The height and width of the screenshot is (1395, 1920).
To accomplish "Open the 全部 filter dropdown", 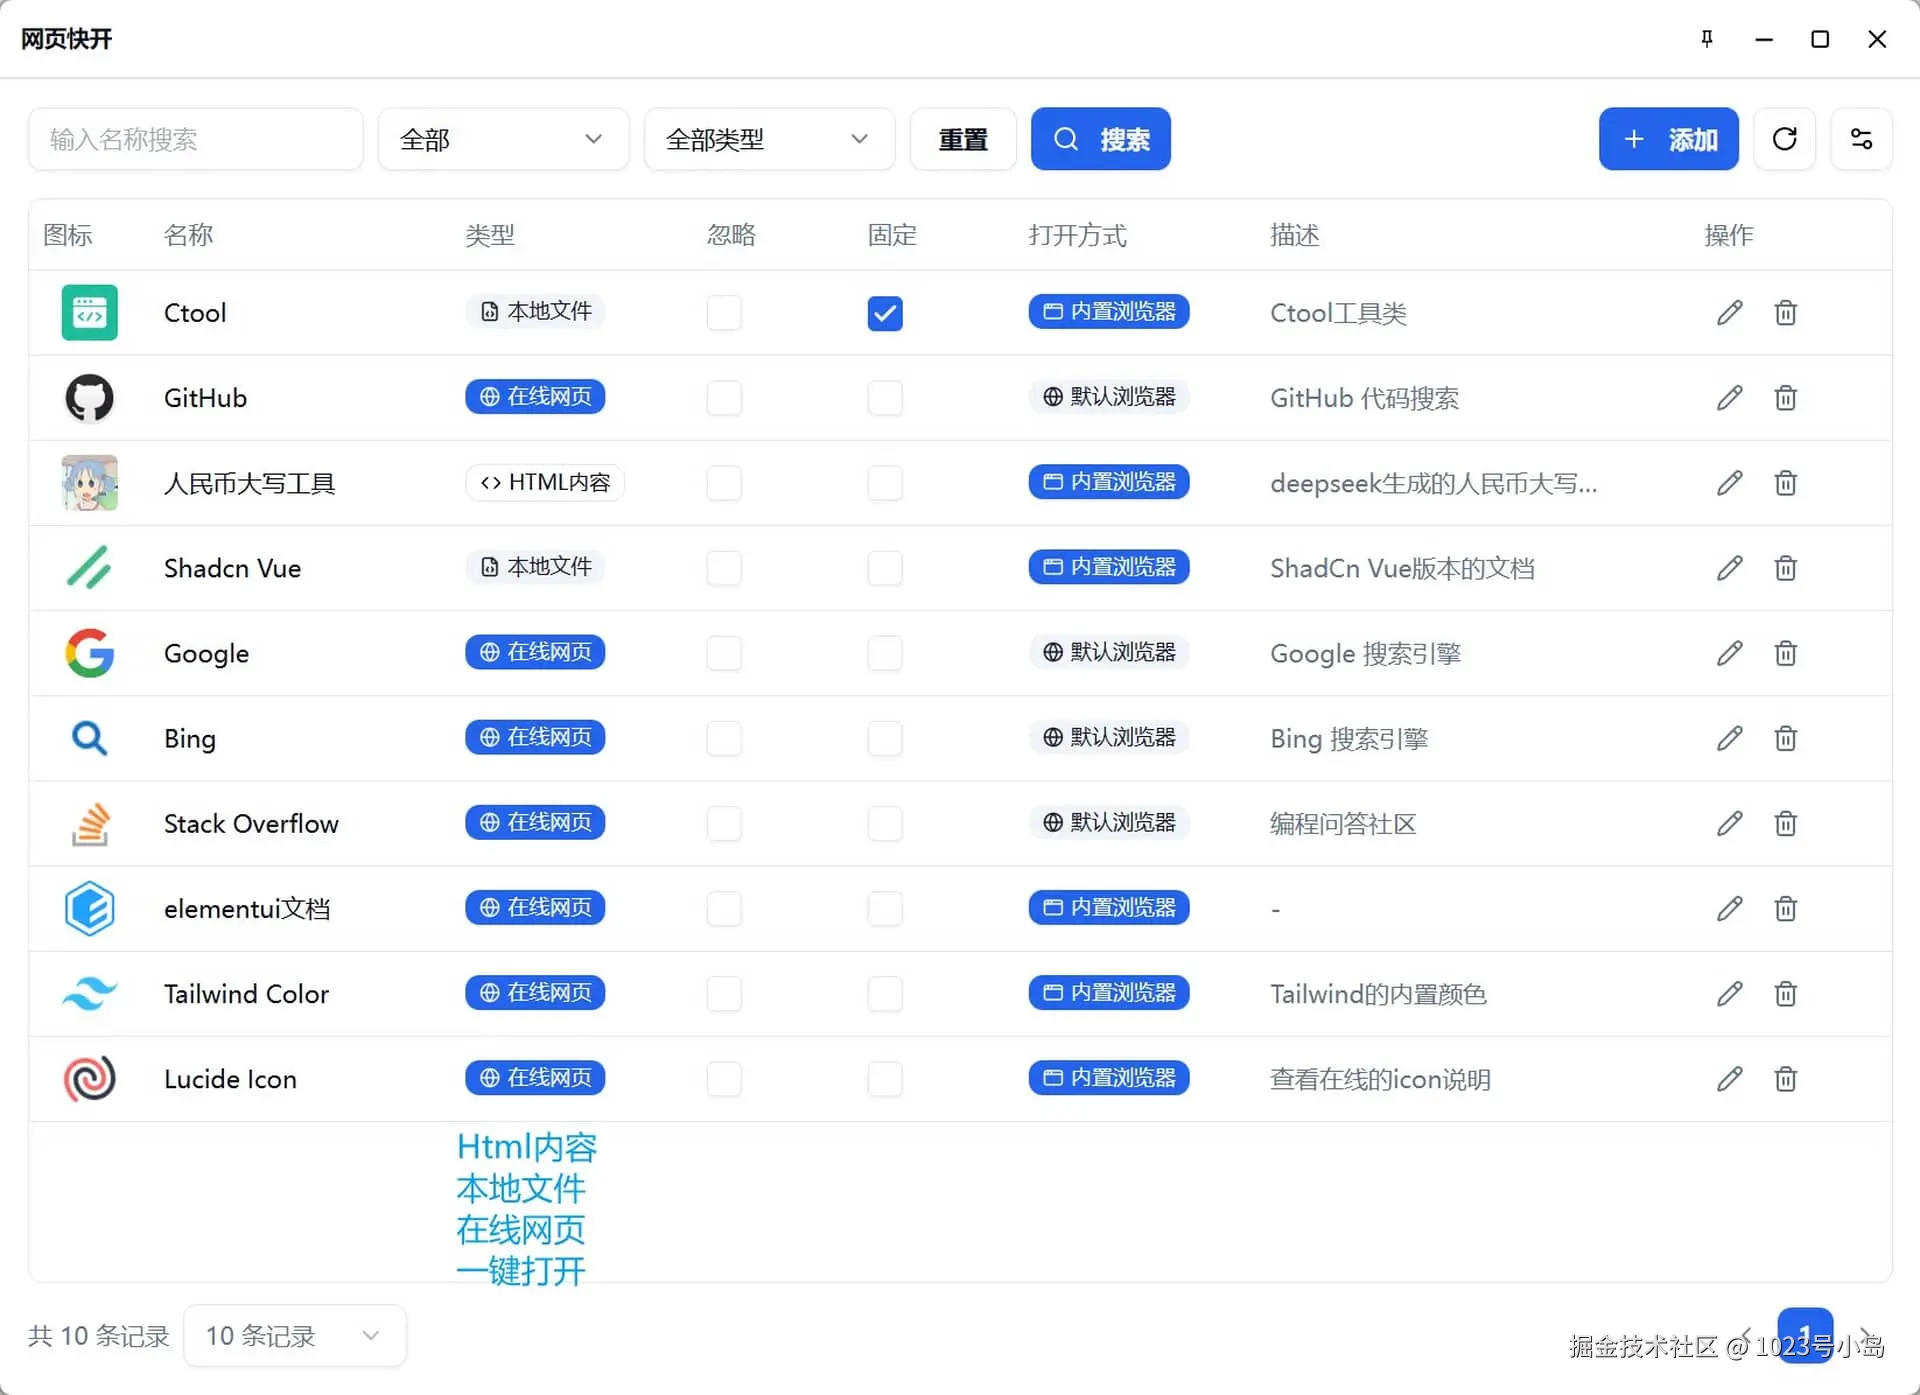I will pos(503,139).
